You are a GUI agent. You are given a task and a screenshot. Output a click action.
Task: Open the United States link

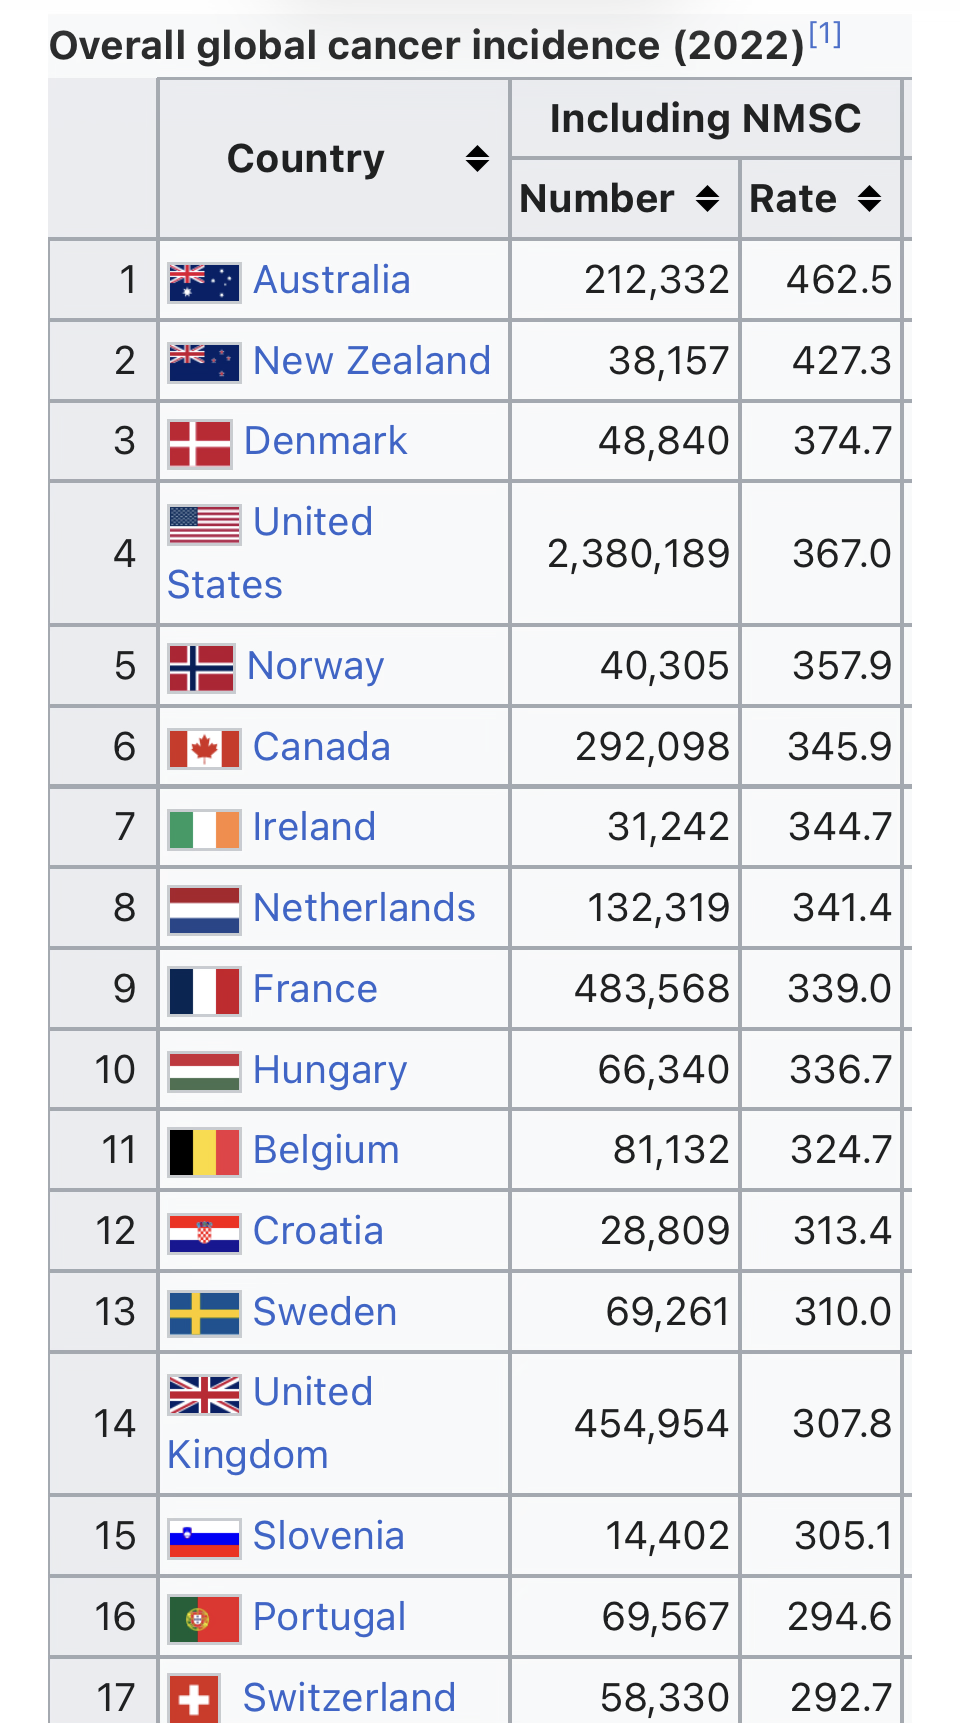270,553
